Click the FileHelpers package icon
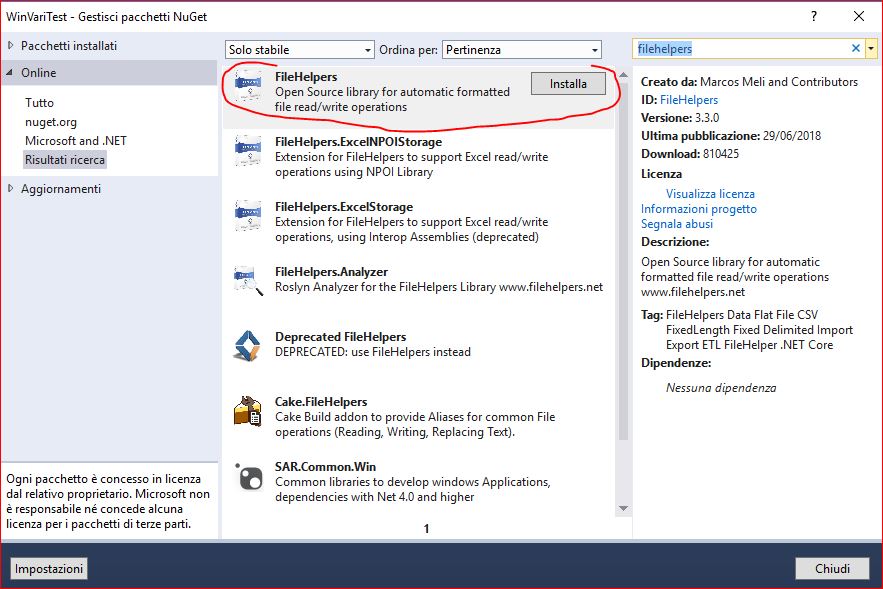883x589 pixels. [248, 87]
